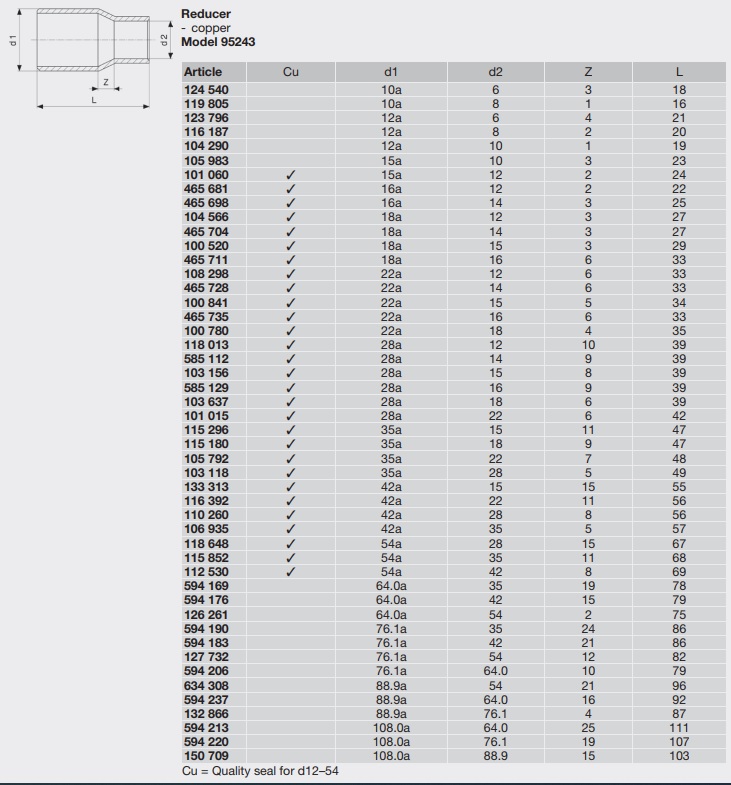Select article number 585 112
The width and height of the screenshot is (731, 785).
click(x=206, y=359)
